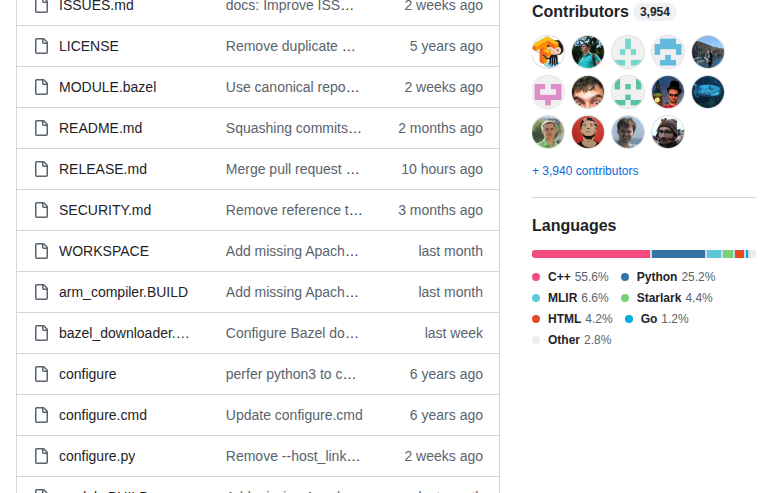Click the file icon in the bazel_downloader row
This screenshot has height=493, width=780.
(41, 333)
